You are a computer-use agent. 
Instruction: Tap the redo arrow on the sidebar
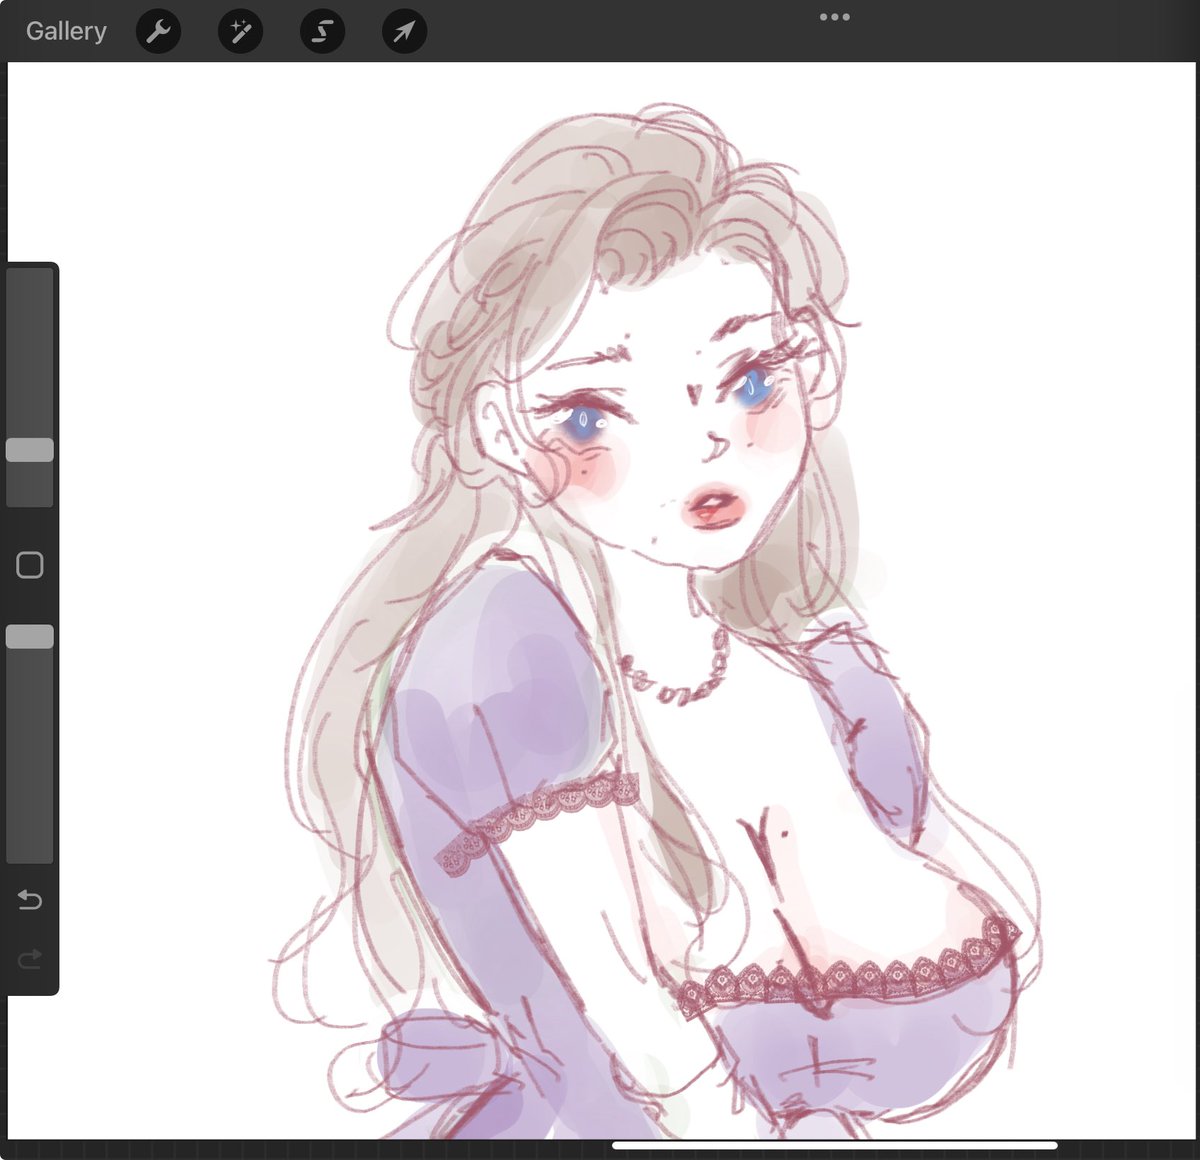pos(29,958)
